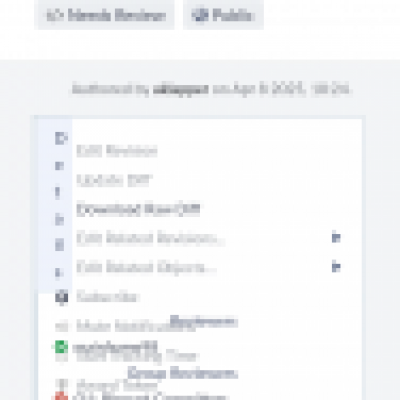Select Update Diff from the actions list
This screenshot has width=400, height=400.
(114, 180)
